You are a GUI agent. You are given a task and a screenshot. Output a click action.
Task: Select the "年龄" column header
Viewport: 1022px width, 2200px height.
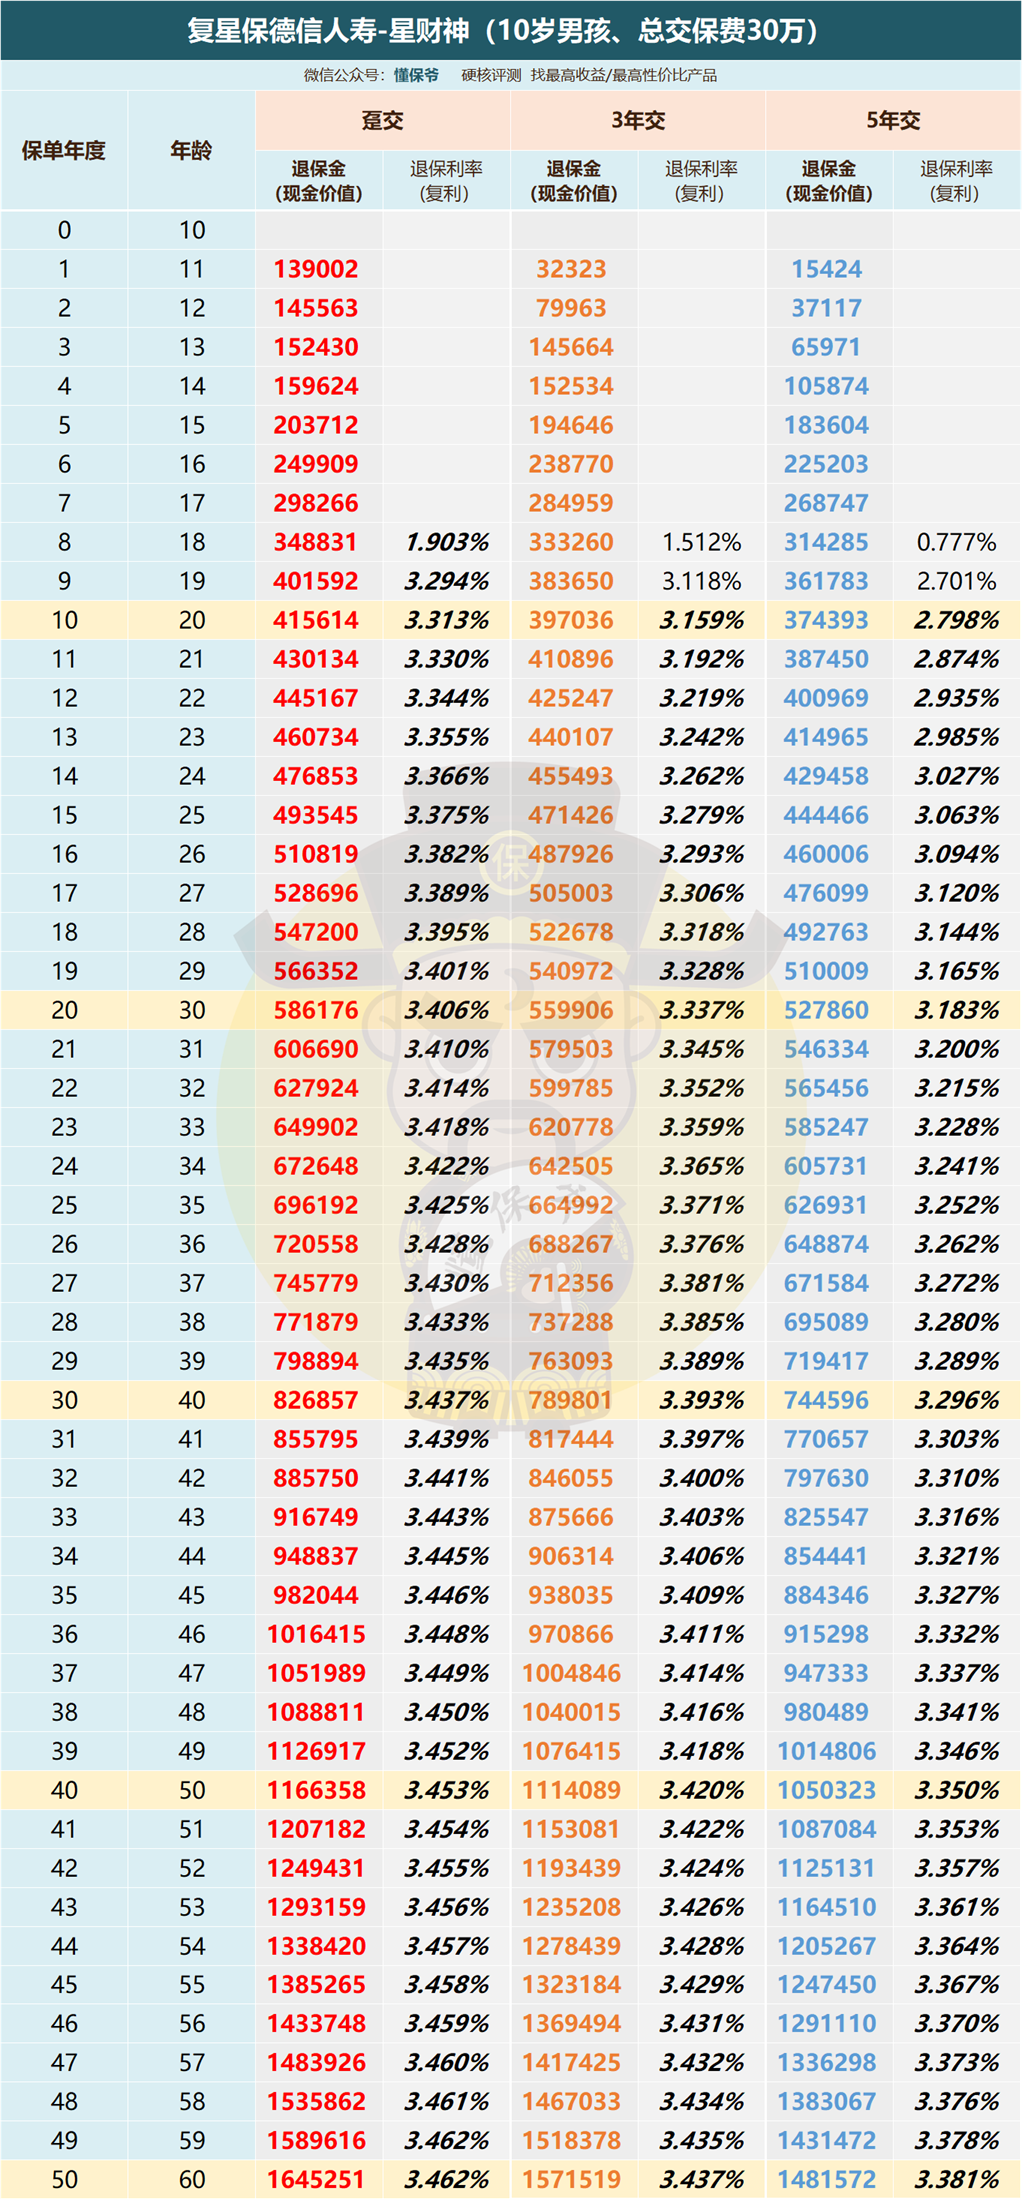191,151
